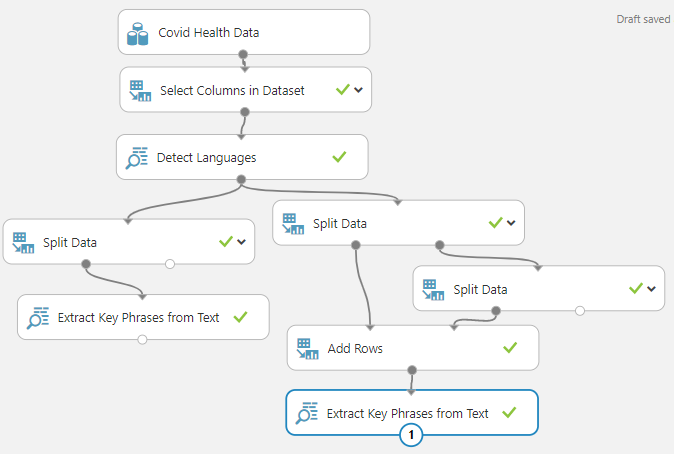Click the Detect Languages module icon
This screenshot has width=674, height=454.
134,158
